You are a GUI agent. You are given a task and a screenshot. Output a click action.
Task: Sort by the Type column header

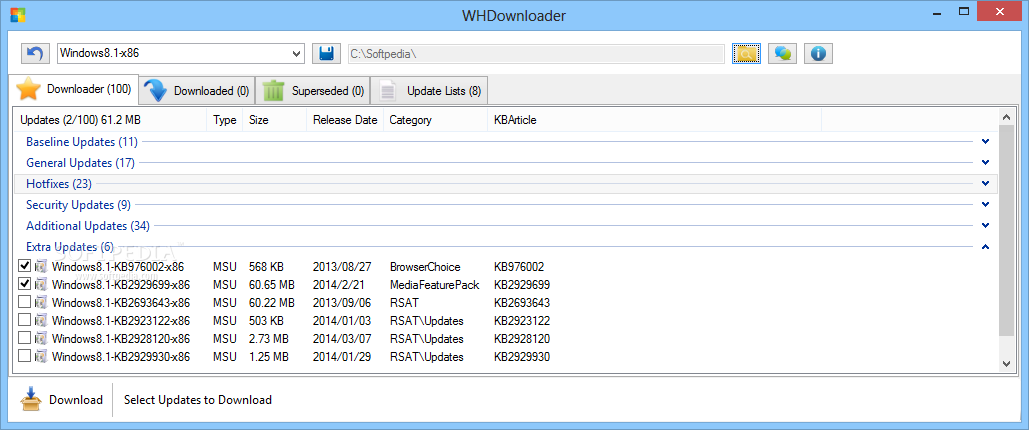click(x=224, y=120)
